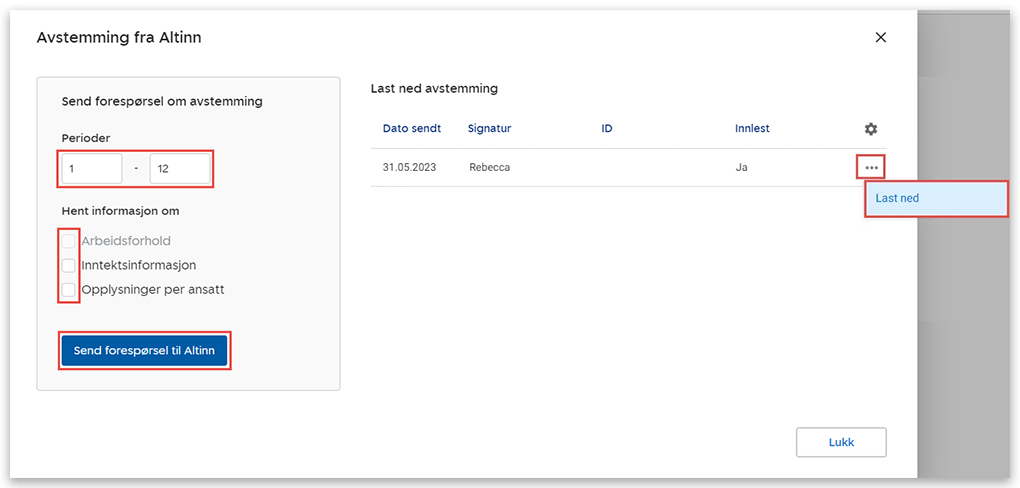
Task: Sort by the Innlest column header
Action: coord(752,129)
